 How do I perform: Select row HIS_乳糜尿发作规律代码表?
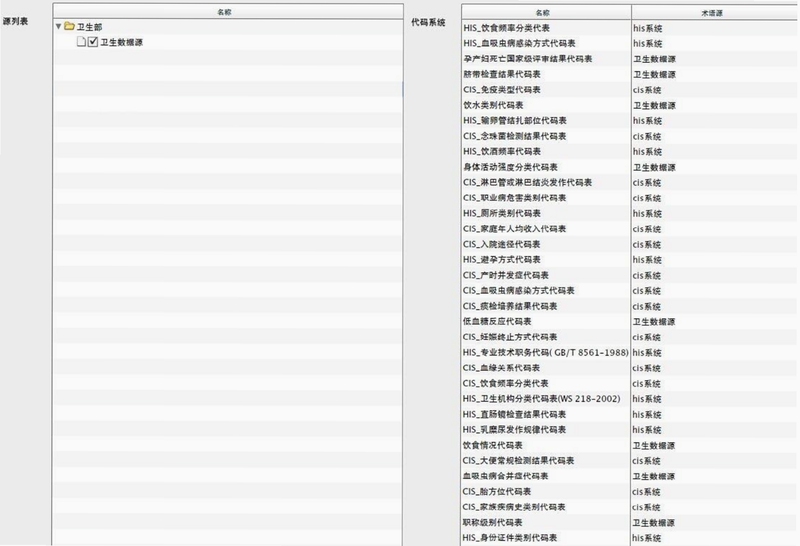(x=630, y=430)
